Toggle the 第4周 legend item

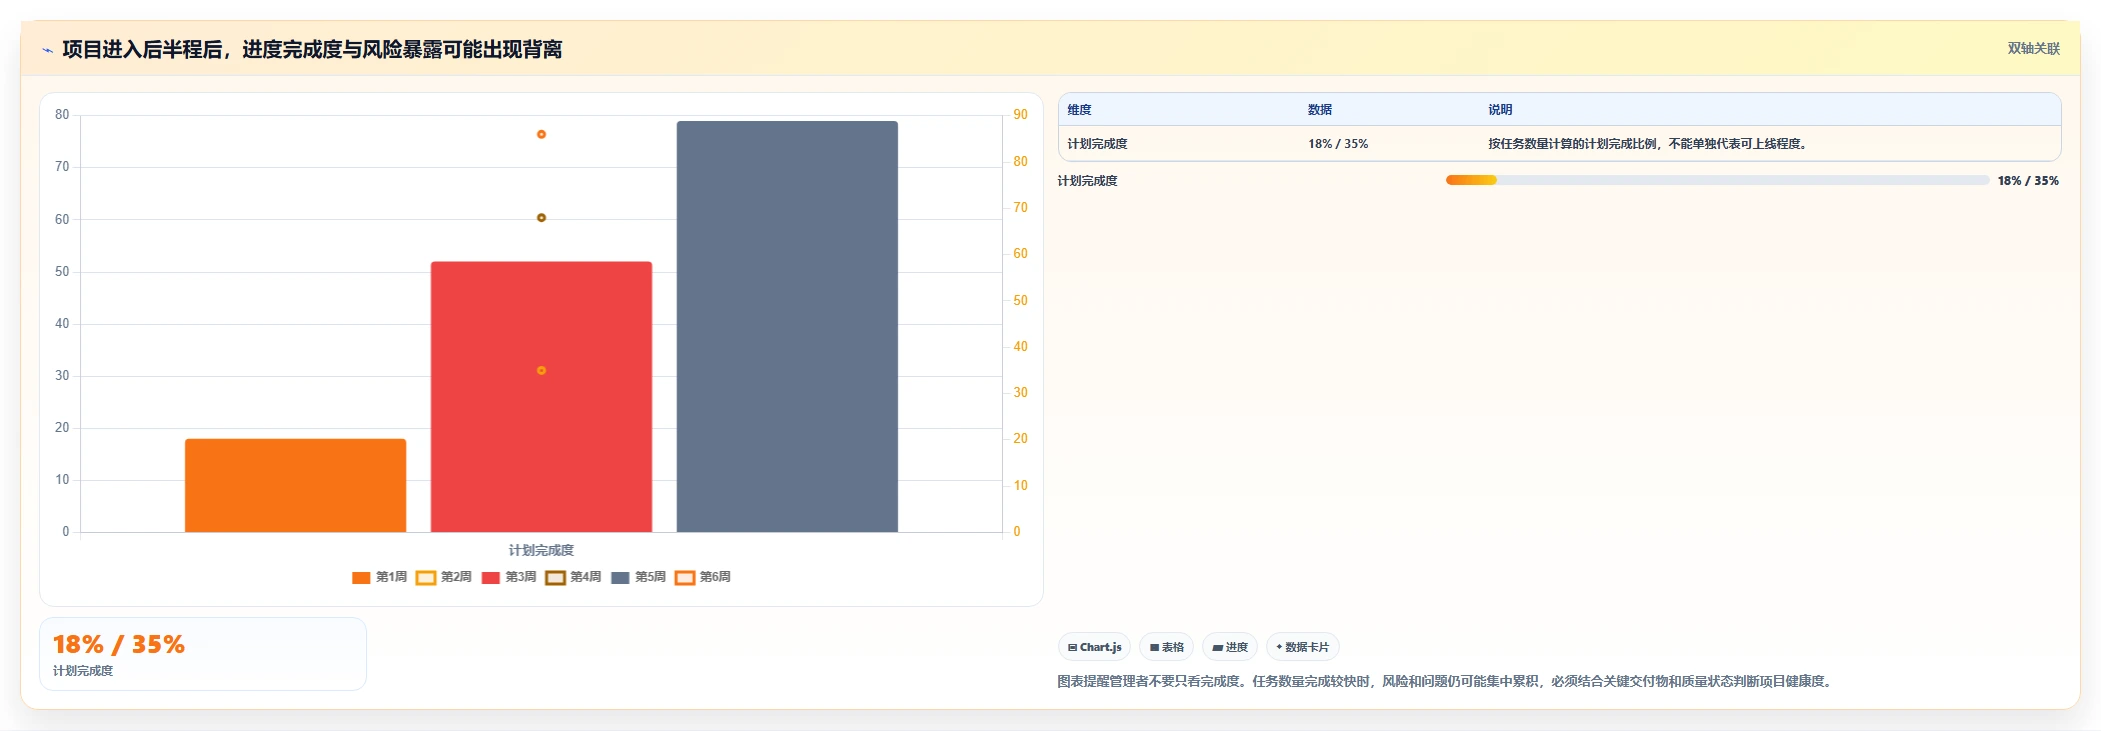[574, 577]
